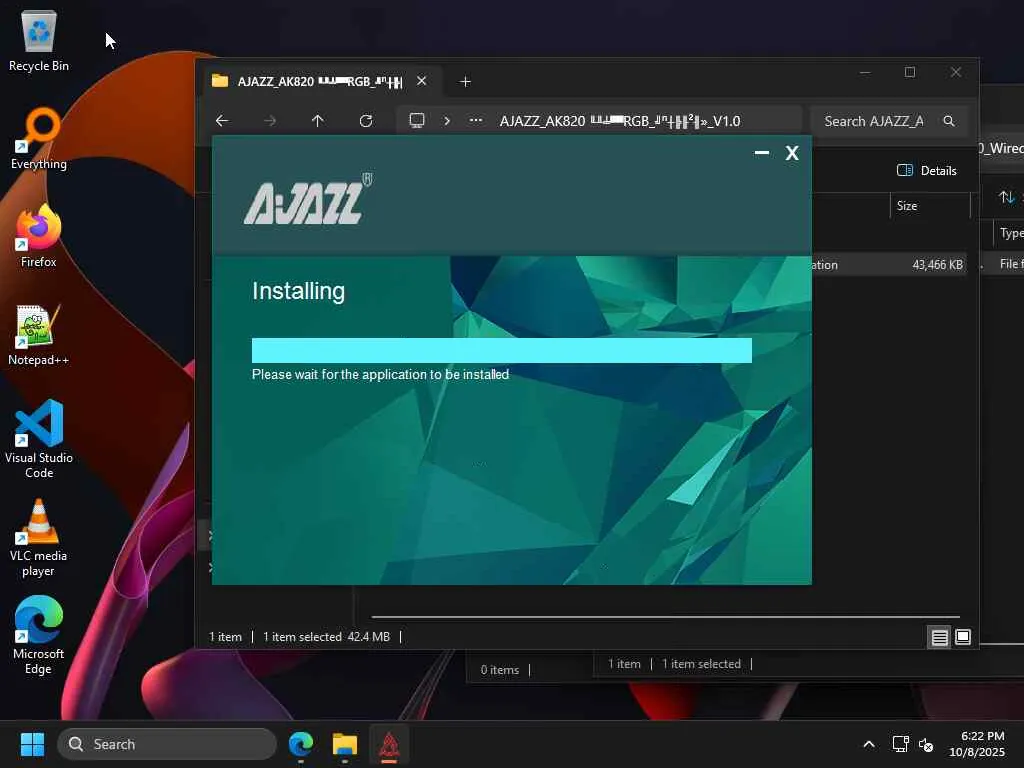
Task: Click the "1 item" status bar text in front Explorer
Action: 225,637
